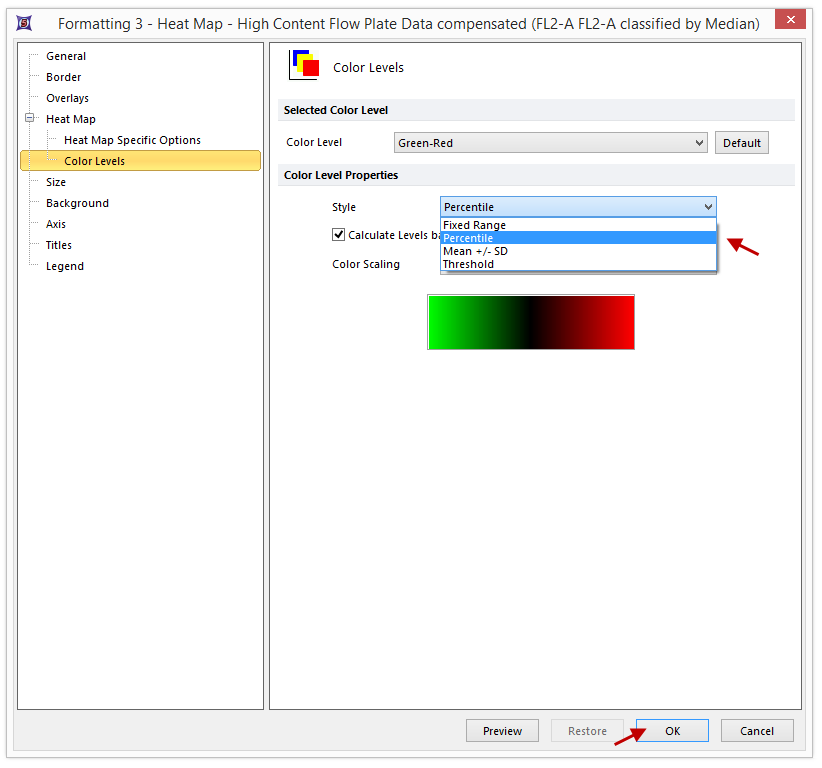The width and height of the screenshot is (822, 768).
Task: Click the Preview button
Action: pyautogui.click(x=502, y=731)
